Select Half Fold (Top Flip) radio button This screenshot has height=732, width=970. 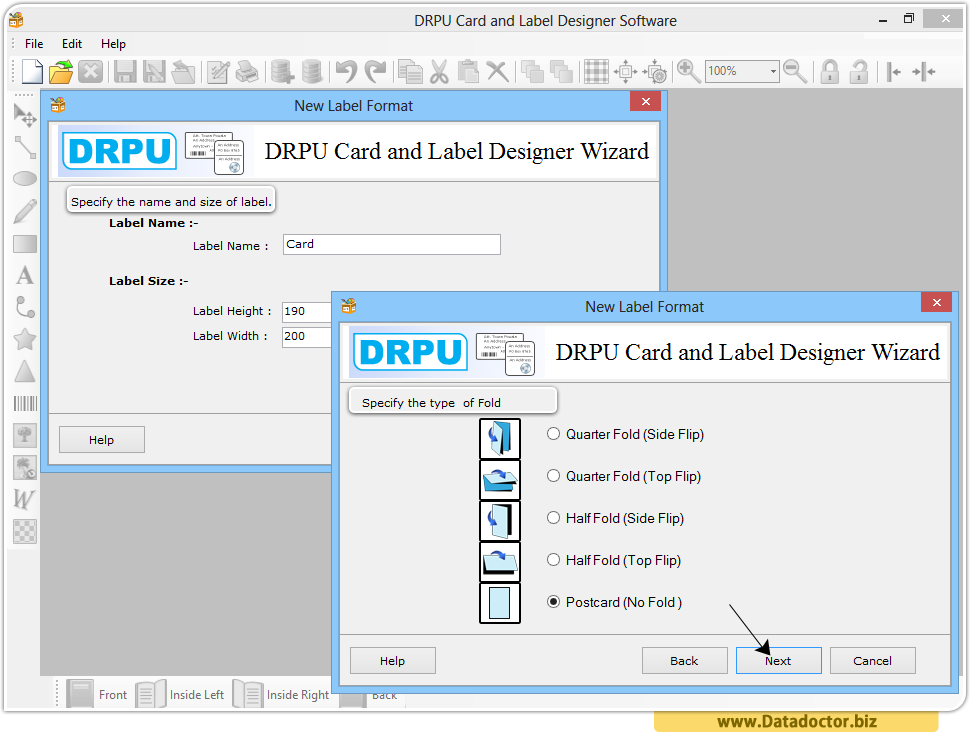tap(553, 560)
